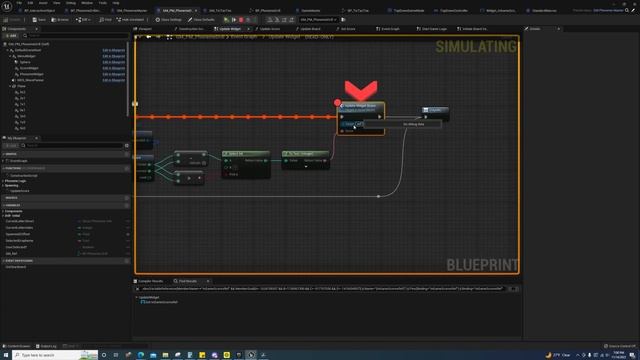640x360 pixels.
Task: Open Microsoft Edge from taskbar
Action: click(140, 355)
